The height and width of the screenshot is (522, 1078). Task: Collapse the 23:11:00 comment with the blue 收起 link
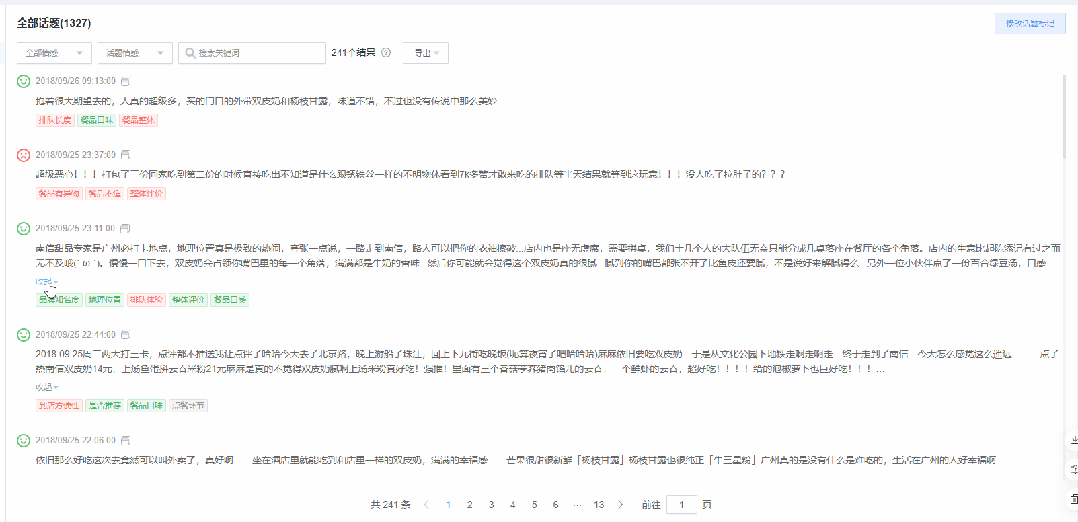coord(46,282)
